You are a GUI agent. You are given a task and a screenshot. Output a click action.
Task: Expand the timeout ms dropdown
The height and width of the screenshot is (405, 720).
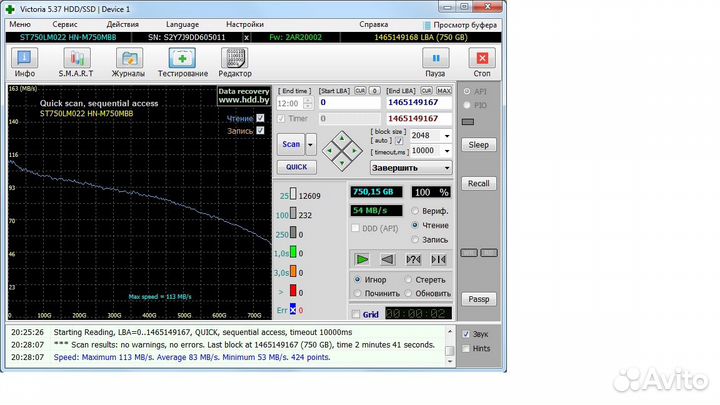[447, 150]
